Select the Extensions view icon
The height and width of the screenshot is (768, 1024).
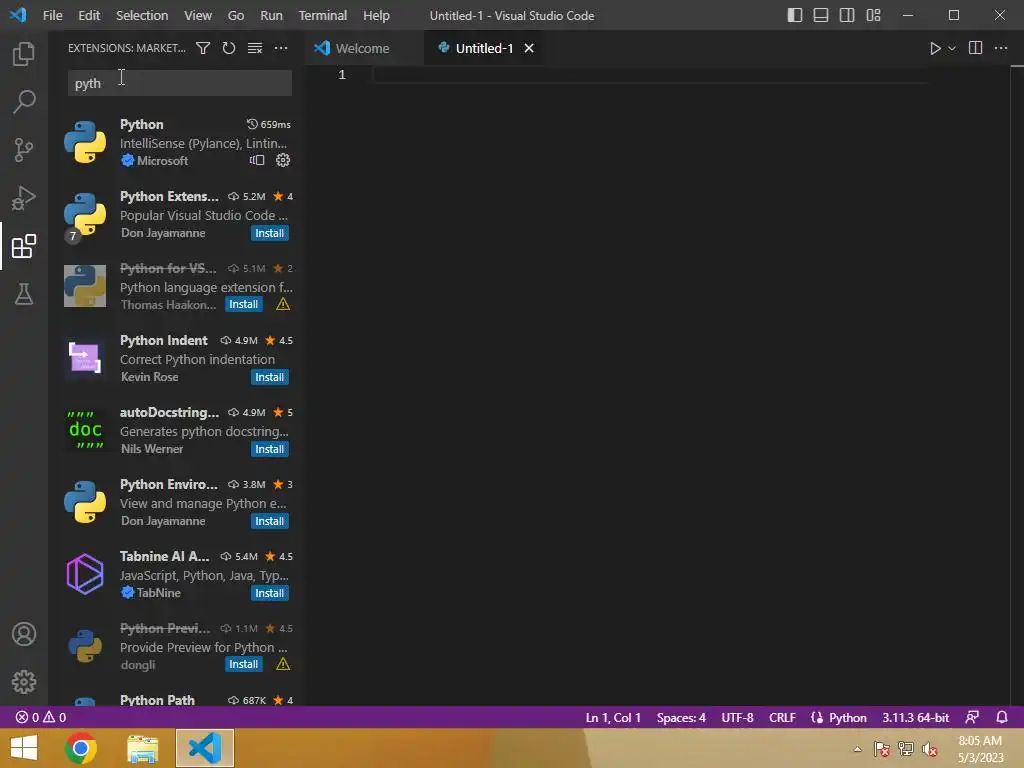24,246
